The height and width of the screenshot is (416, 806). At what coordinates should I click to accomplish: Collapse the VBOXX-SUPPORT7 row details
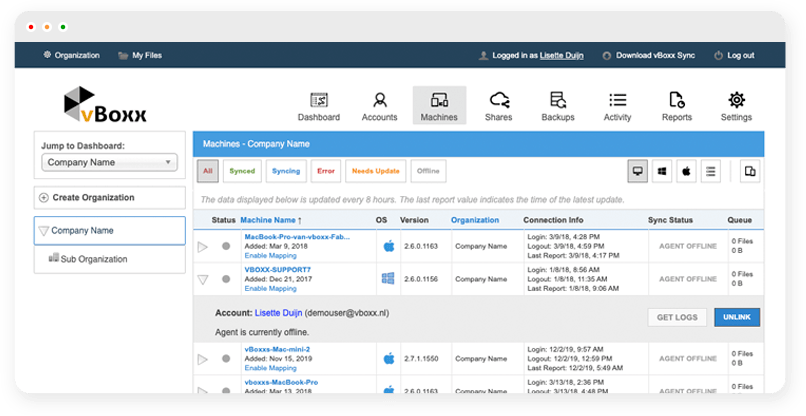point(203,281)
